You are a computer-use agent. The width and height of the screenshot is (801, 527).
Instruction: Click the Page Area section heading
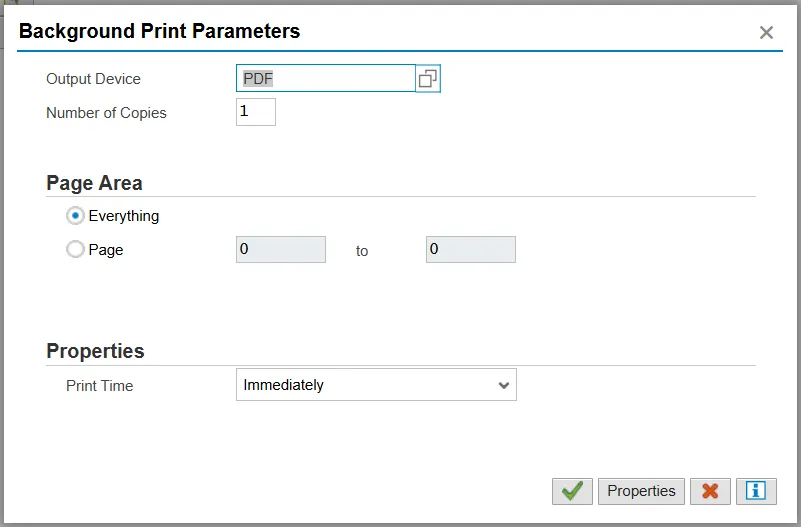(94, 183)
